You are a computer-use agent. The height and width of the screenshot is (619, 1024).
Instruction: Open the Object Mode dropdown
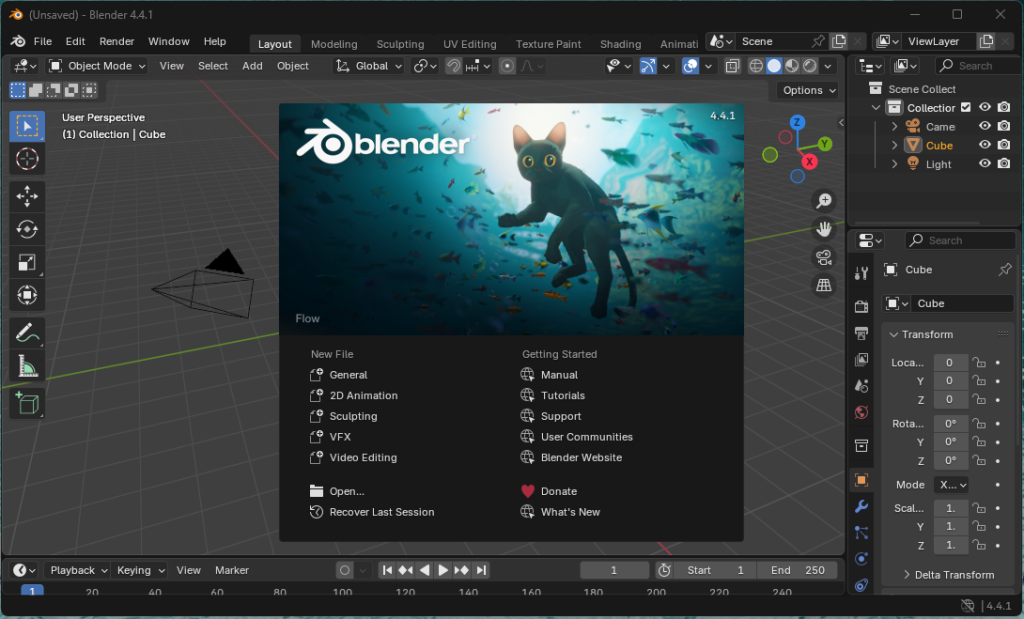[x=98, y=66]
